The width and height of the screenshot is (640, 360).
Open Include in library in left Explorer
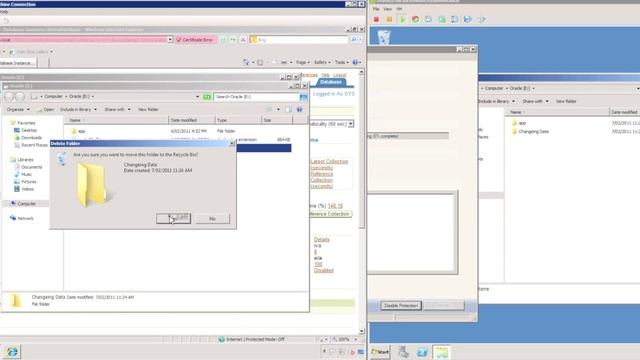click(78, 109)
